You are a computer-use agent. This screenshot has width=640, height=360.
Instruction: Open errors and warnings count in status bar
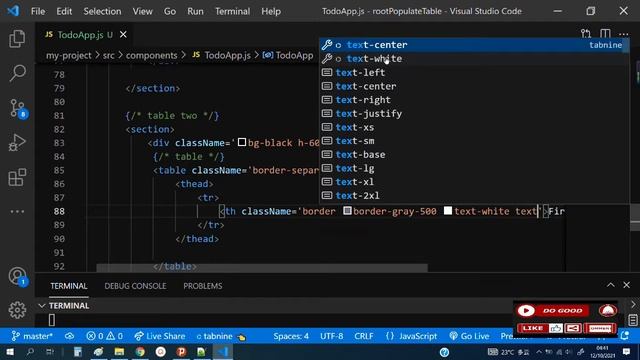coord(104,336)
